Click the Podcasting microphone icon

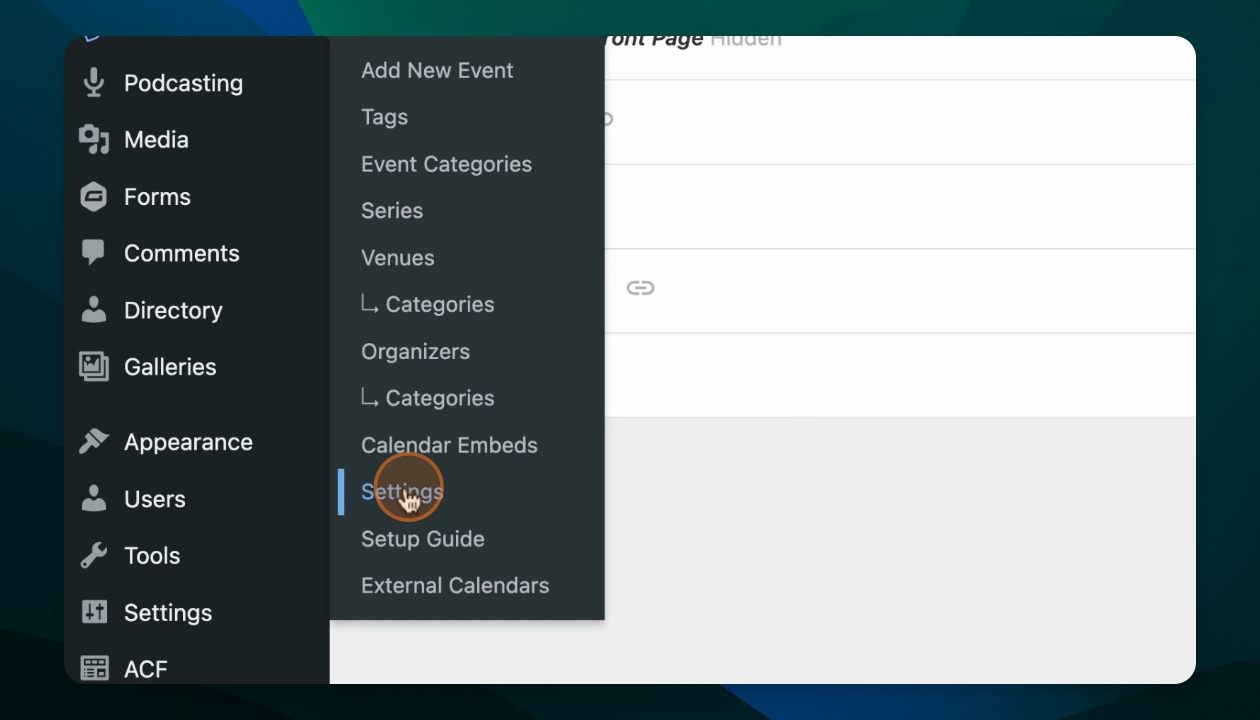click(94, 83)
